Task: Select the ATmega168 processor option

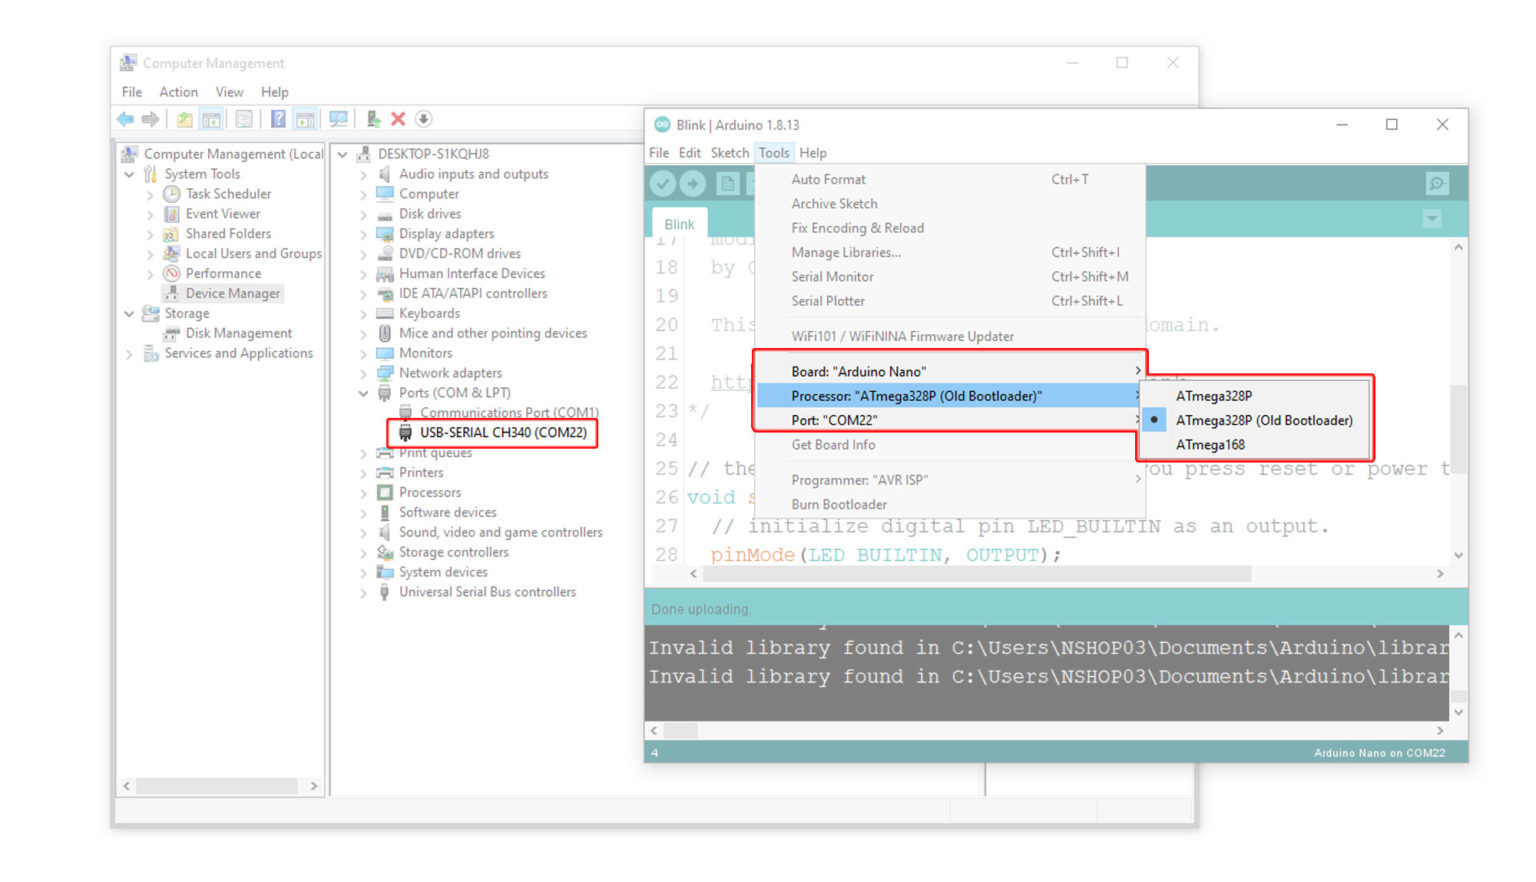Action: (x=1210, y=445)
